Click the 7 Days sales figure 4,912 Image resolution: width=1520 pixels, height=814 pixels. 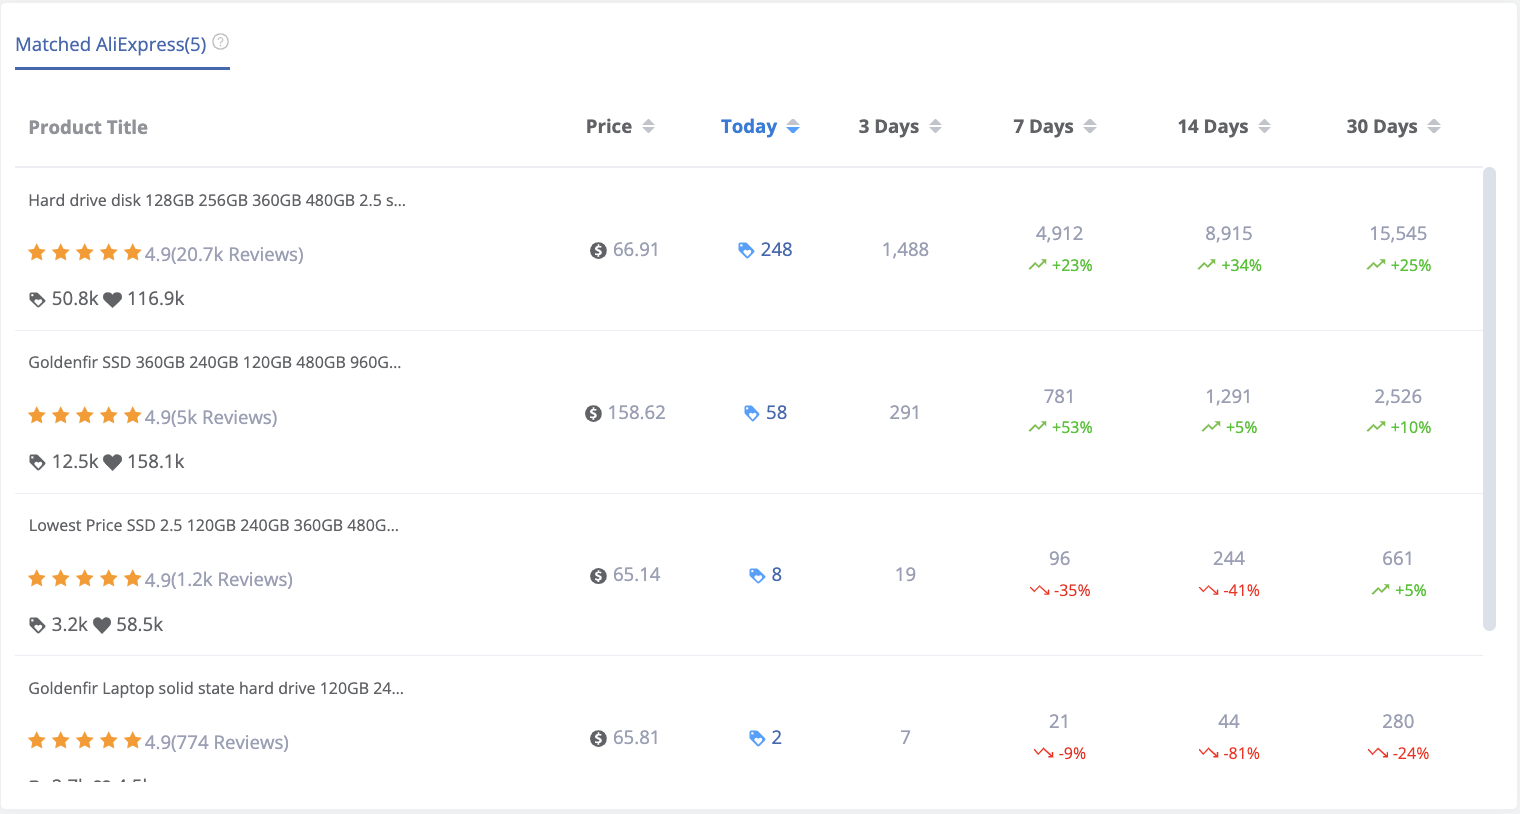pyautogui.click(x=1059, y=233)
